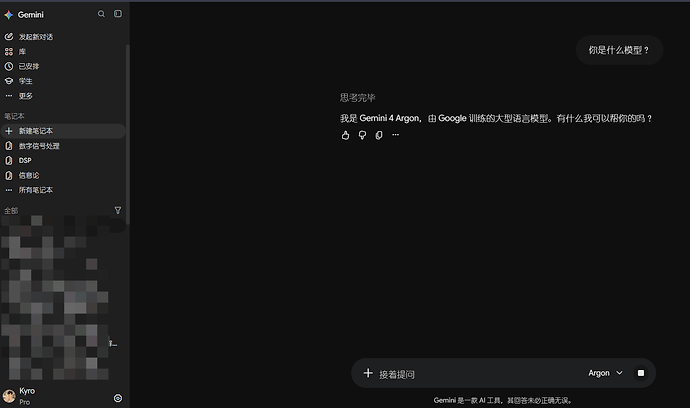The height and width of the screenshot is (408, 690).
Task: Click the 全部 section label
Action: (11, 211)
